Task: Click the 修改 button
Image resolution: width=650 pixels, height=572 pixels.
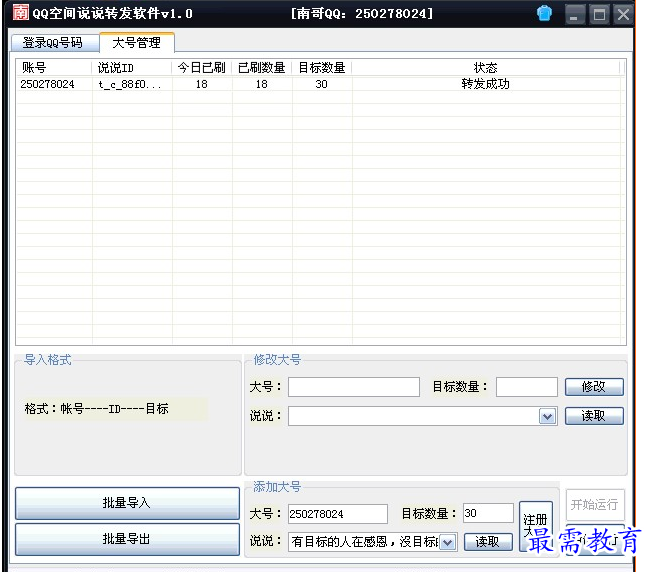Action: 594,387
